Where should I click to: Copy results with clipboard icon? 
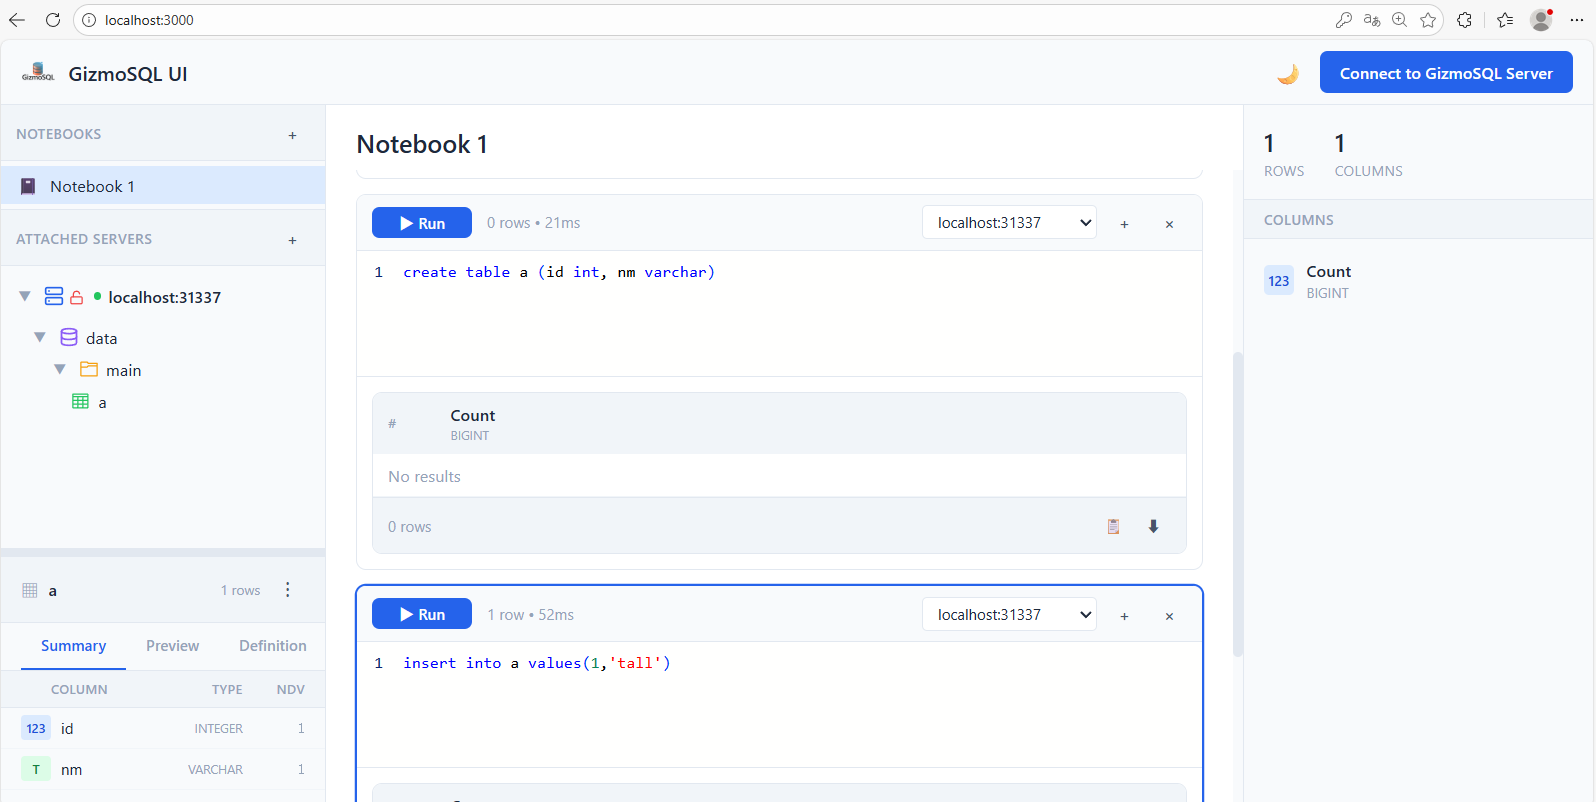1113,526
